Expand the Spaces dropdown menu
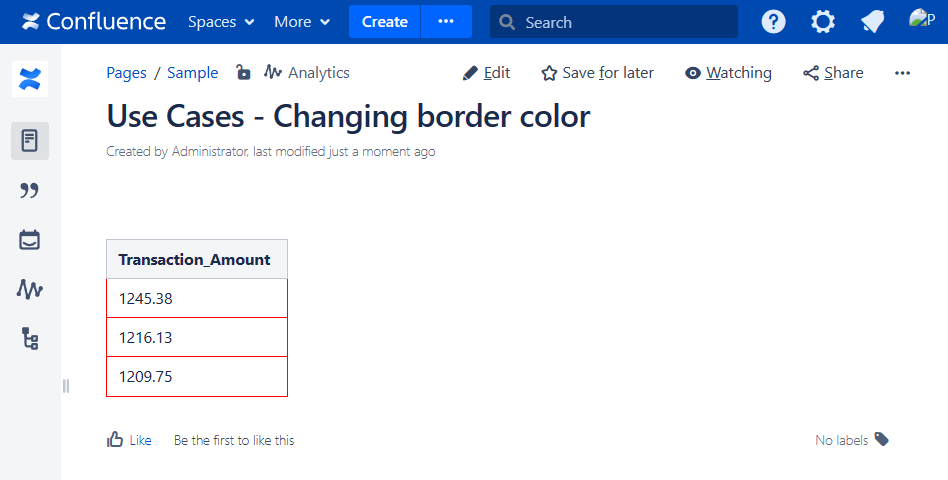Image resolution: width=948 pixels, height=480 pixels. point(221,22)
